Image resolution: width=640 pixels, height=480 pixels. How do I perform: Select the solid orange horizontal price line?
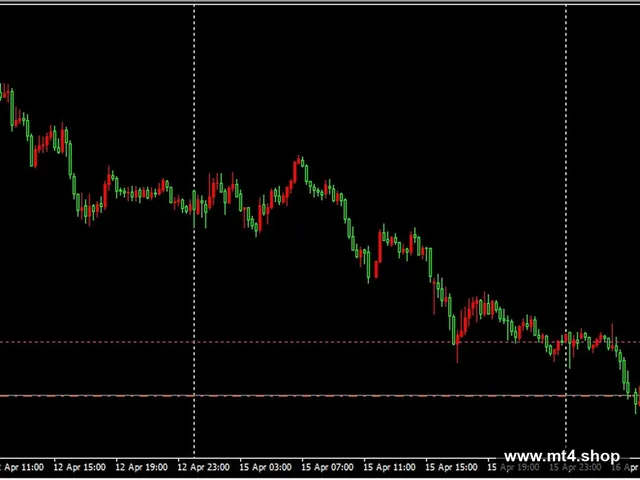coord(320,396)
